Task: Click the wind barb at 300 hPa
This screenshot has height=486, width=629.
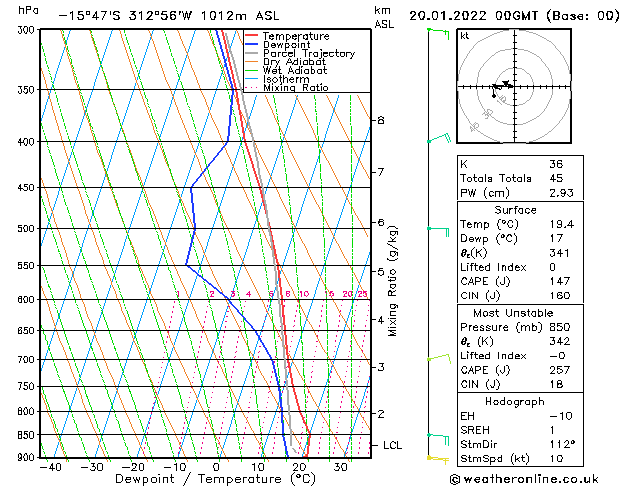Action: coord(438,33)
